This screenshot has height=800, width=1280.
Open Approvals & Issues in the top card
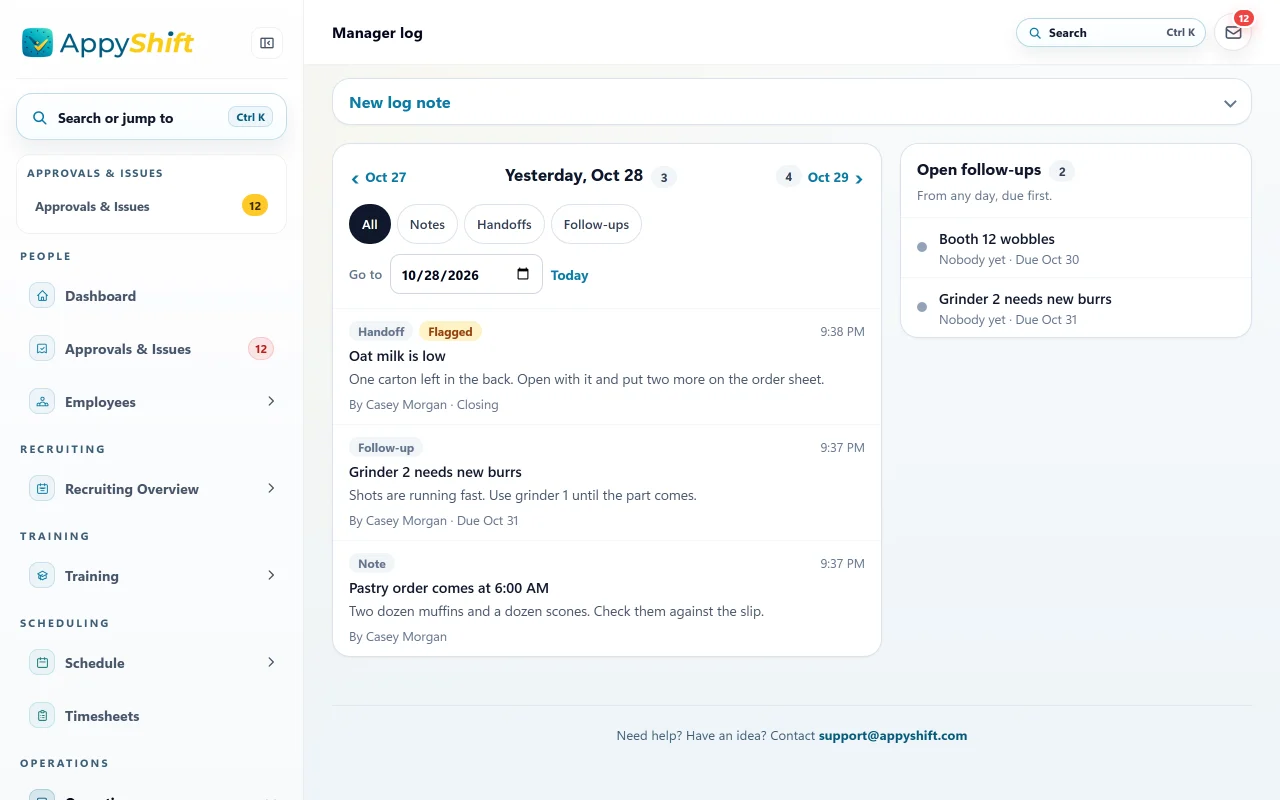point(151,206)
